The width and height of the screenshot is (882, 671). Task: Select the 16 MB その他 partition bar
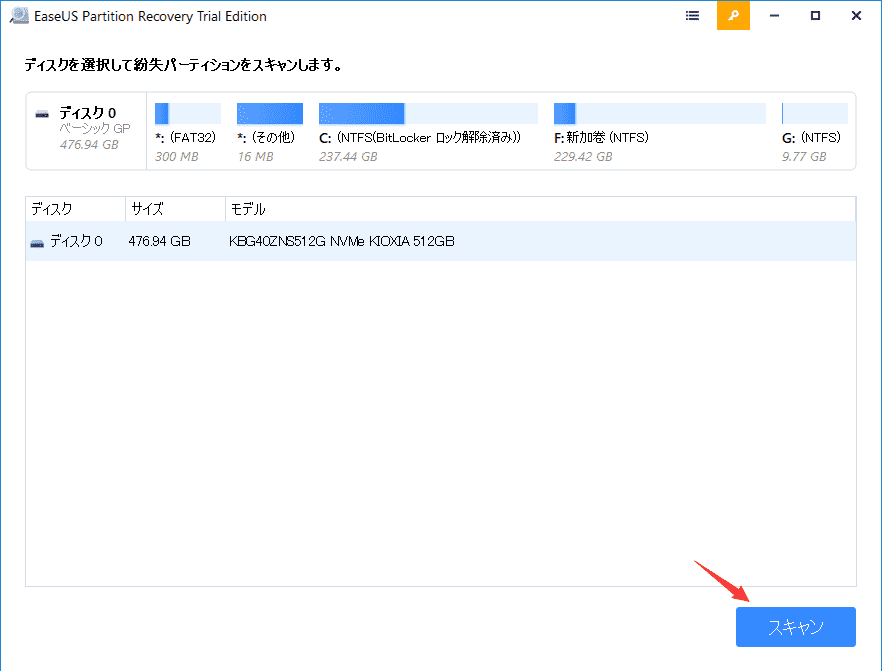[x=269, y=113]
